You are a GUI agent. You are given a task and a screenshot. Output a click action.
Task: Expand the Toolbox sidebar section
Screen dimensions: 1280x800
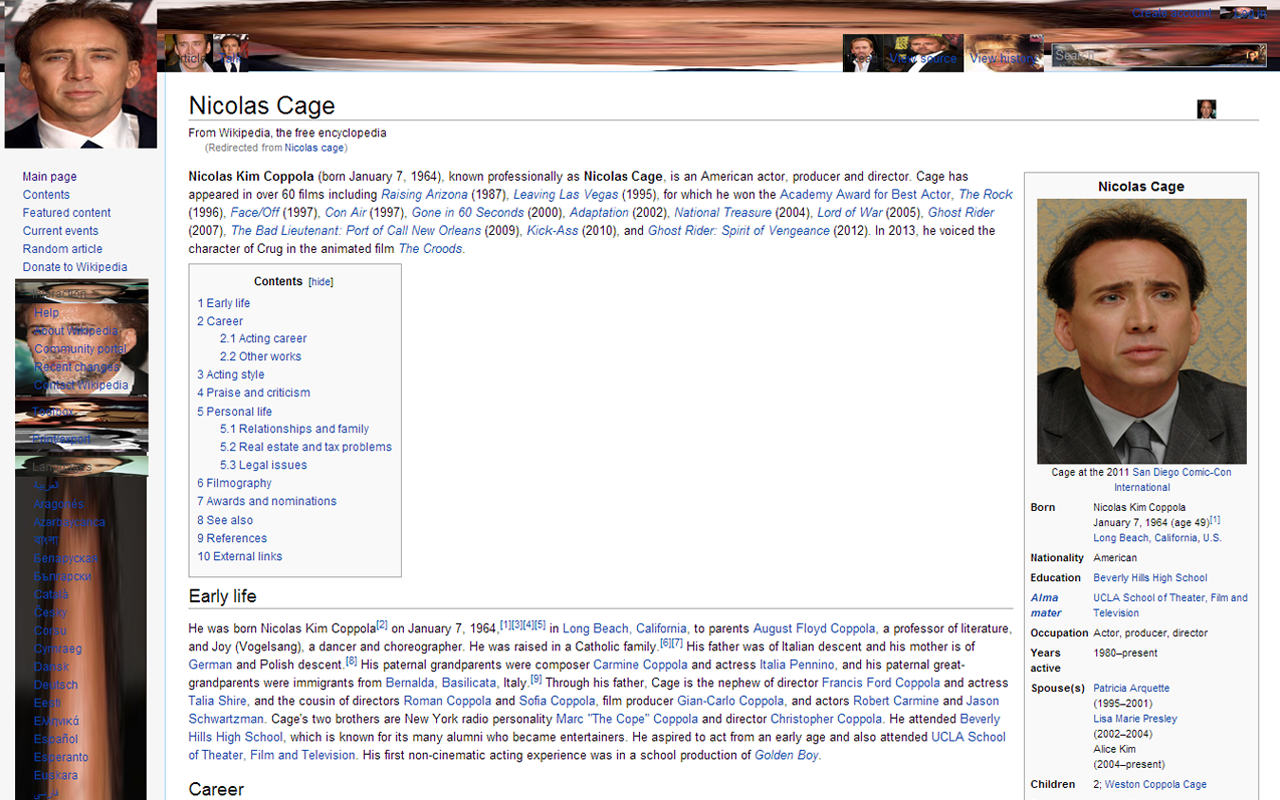pos(52,412)
